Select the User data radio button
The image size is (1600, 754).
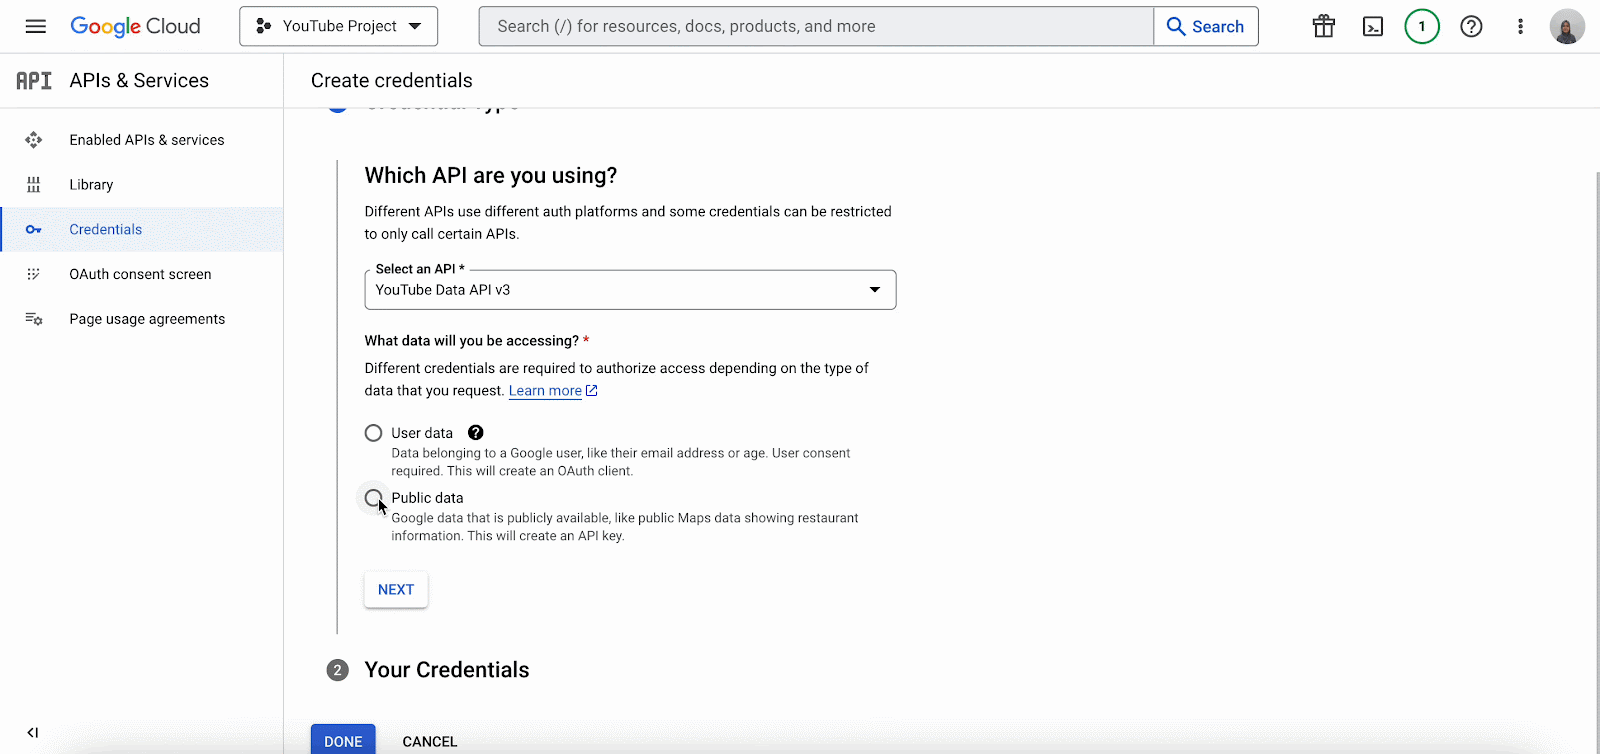pos(373,433)
